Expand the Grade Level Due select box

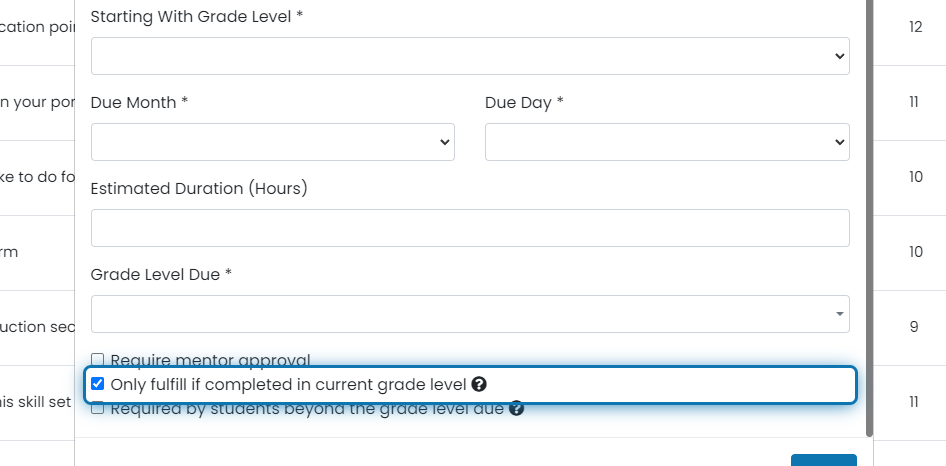(470, 314)
